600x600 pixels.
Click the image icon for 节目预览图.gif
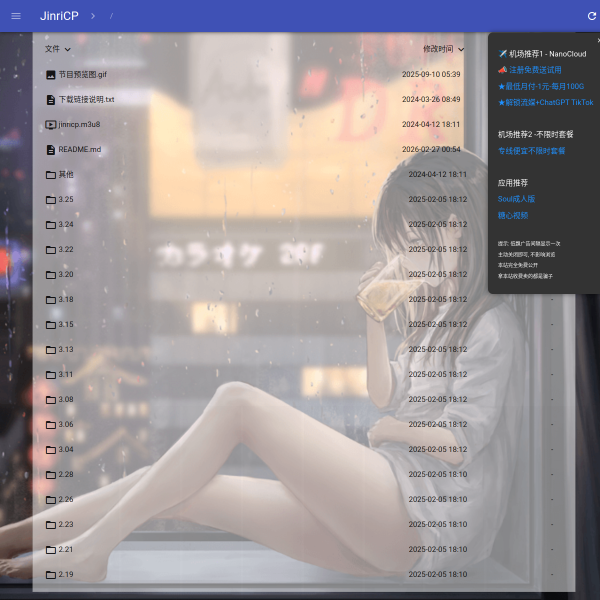(x=51, y=75)
